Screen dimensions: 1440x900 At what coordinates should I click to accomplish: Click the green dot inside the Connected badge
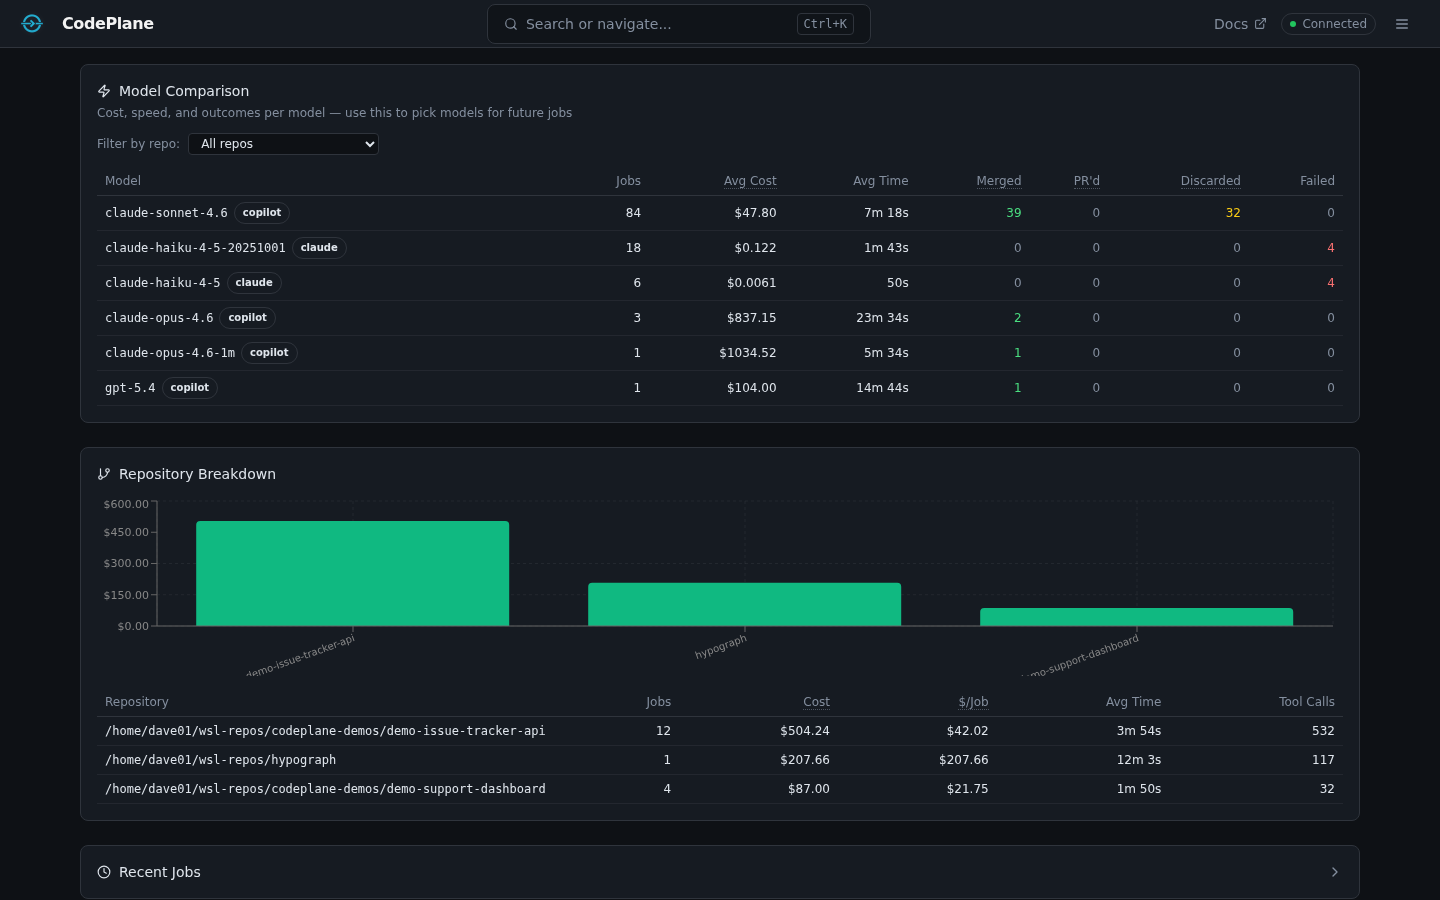(x=1293, y=23)
